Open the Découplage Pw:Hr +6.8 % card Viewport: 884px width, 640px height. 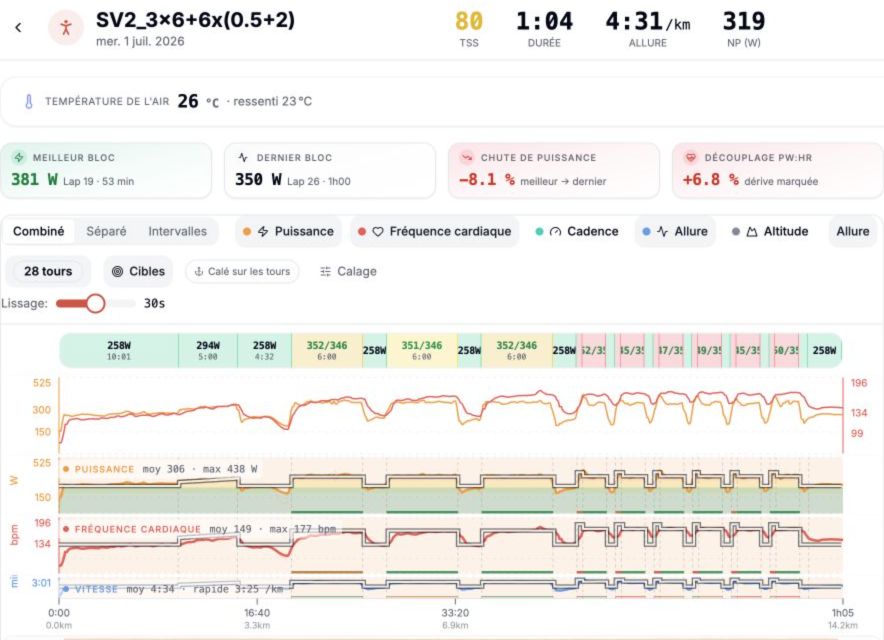777,170
